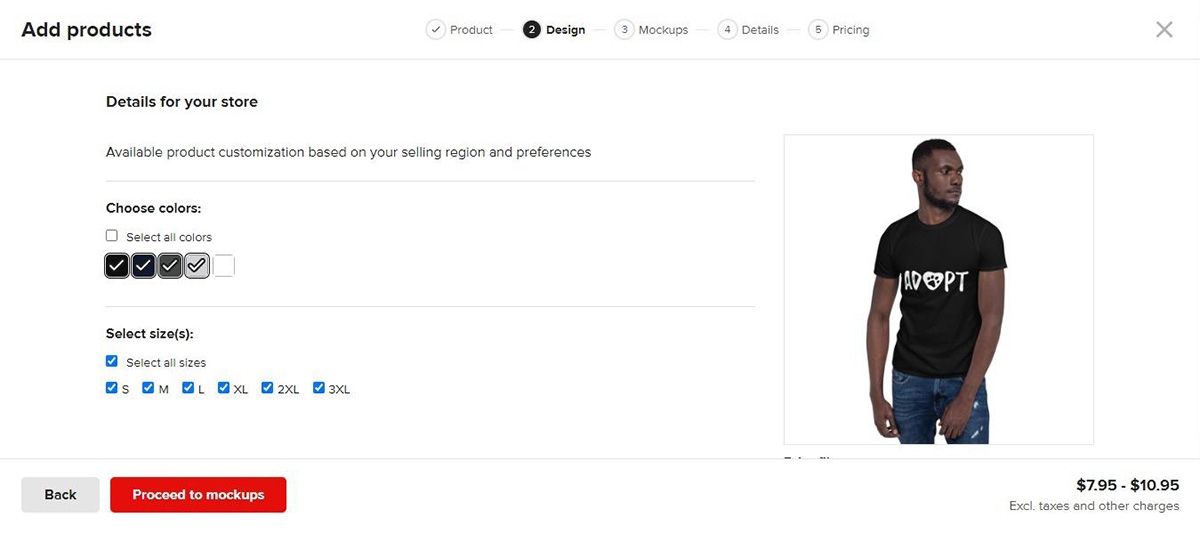
Task: Close the Add products dialog
Action: [x=1164, y=30]
